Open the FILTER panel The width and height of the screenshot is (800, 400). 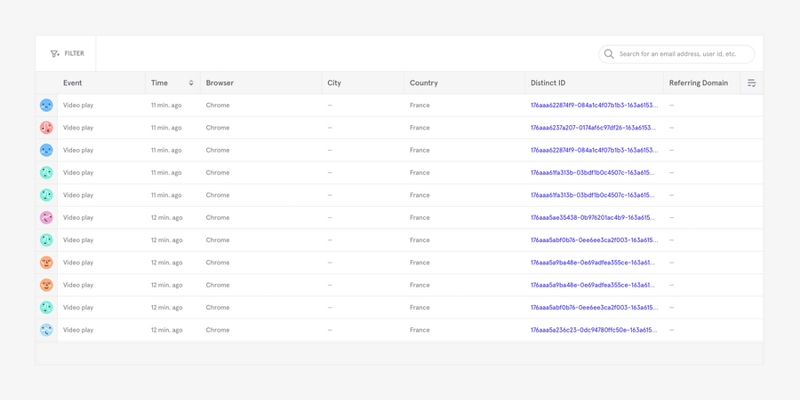click(67, 54)
